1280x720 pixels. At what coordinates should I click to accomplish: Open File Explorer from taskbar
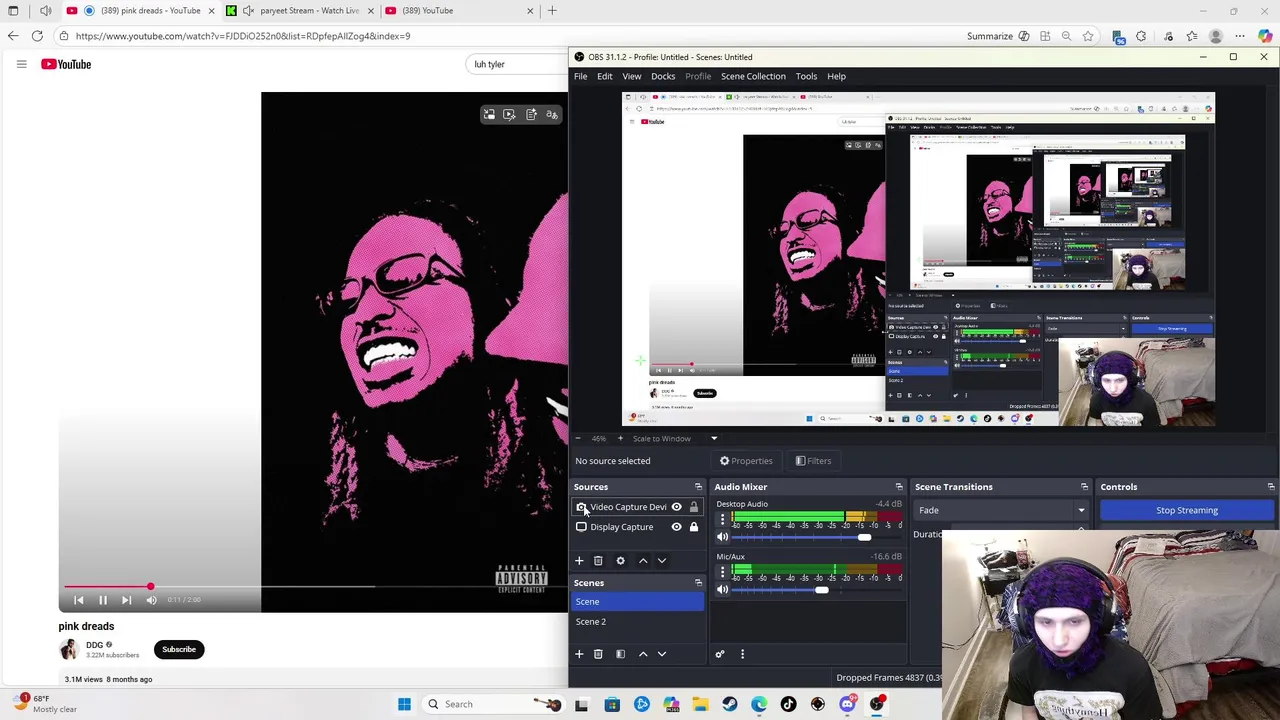tap(700, 704)
